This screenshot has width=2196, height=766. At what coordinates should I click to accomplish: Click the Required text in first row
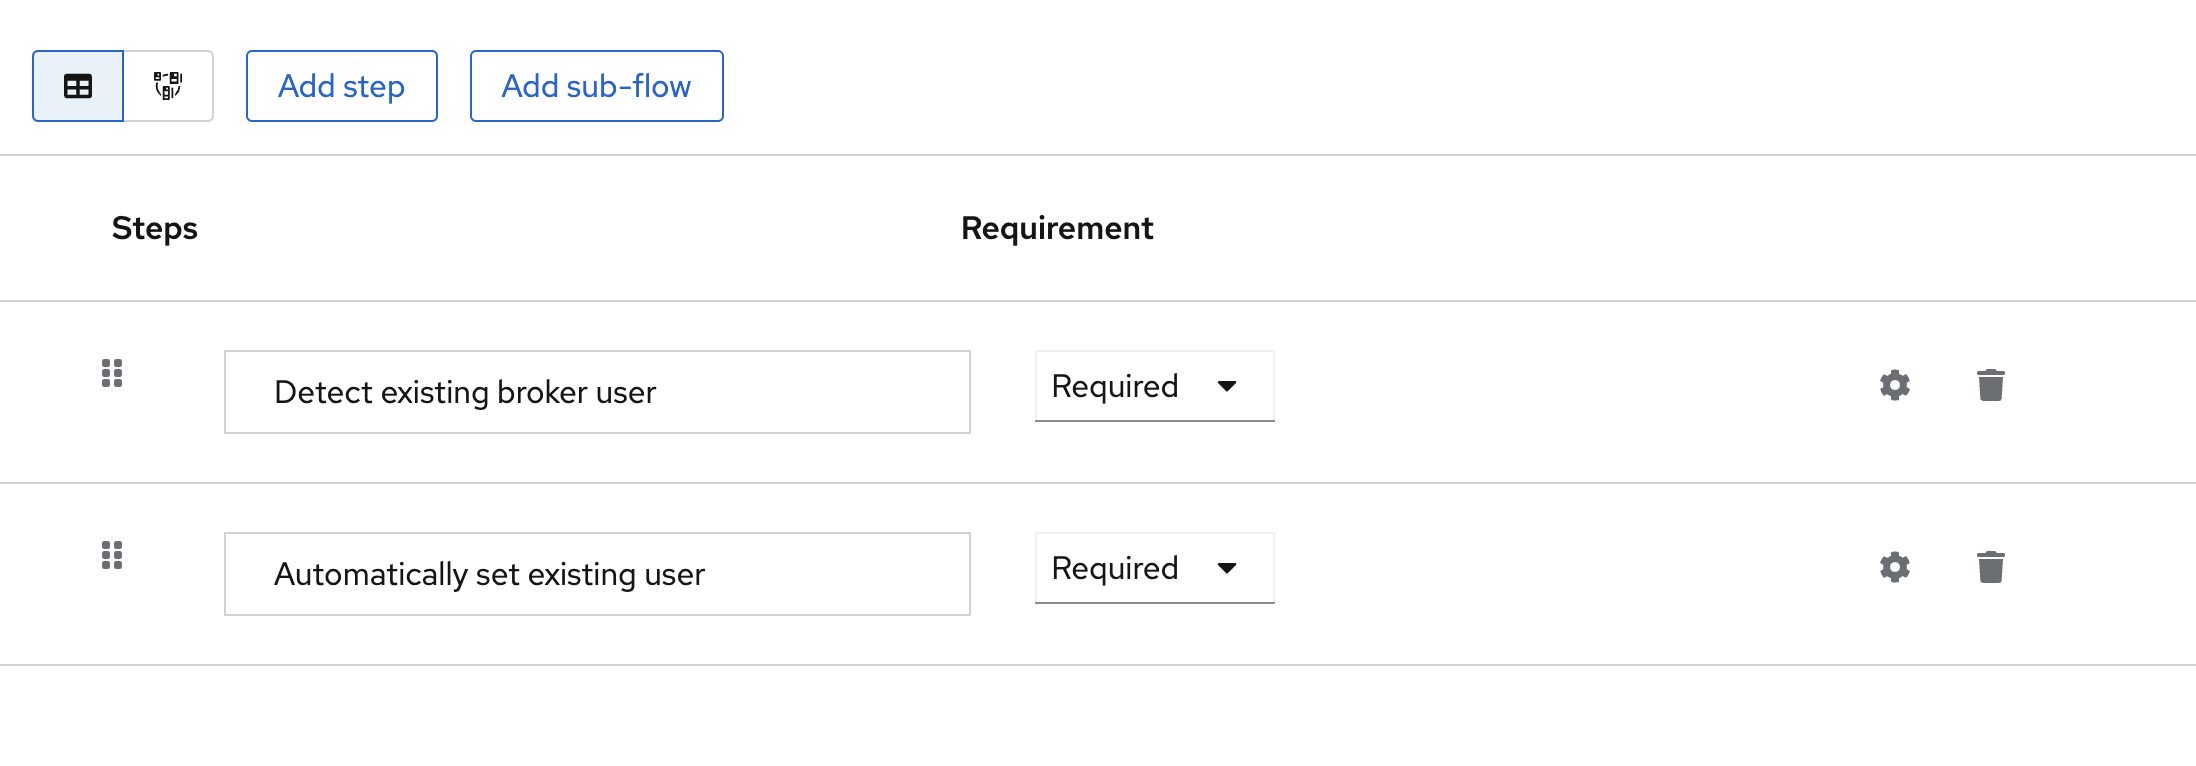(x=1115, y=387)
